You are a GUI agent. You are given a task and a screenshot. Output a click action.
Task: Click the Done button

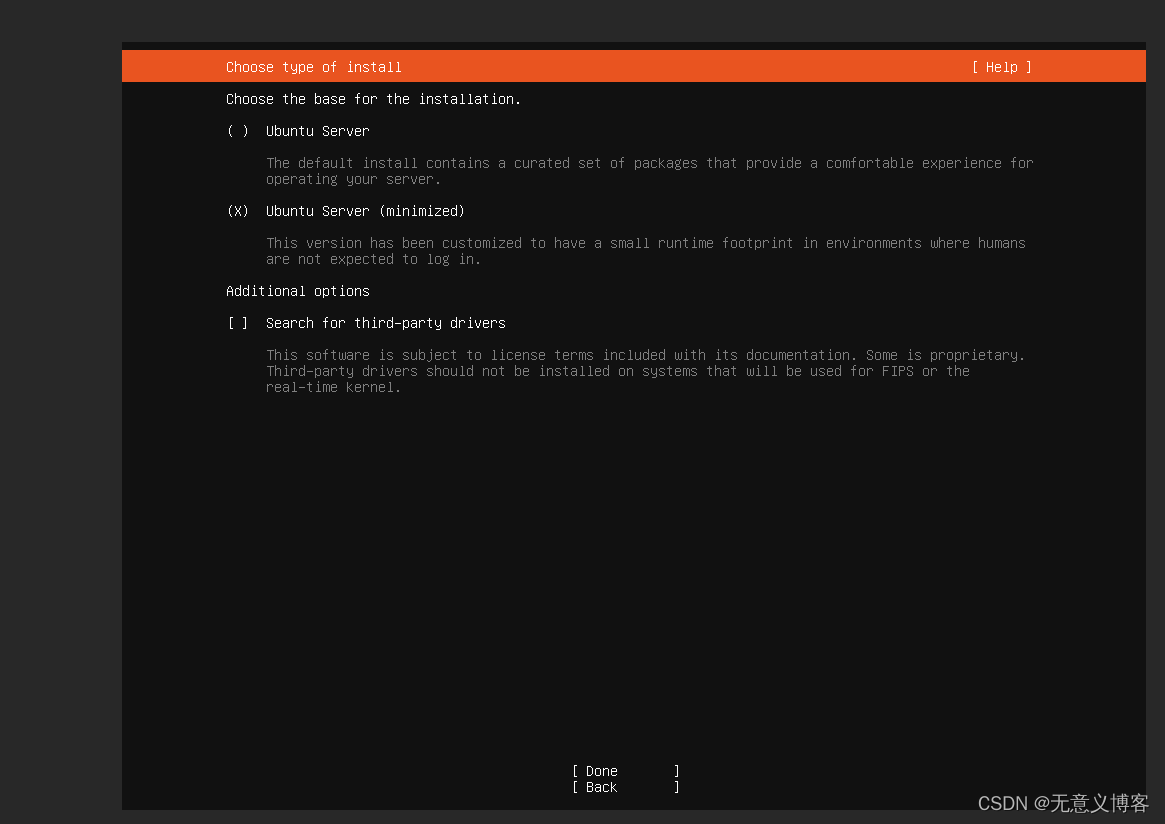tap(600, 770)
